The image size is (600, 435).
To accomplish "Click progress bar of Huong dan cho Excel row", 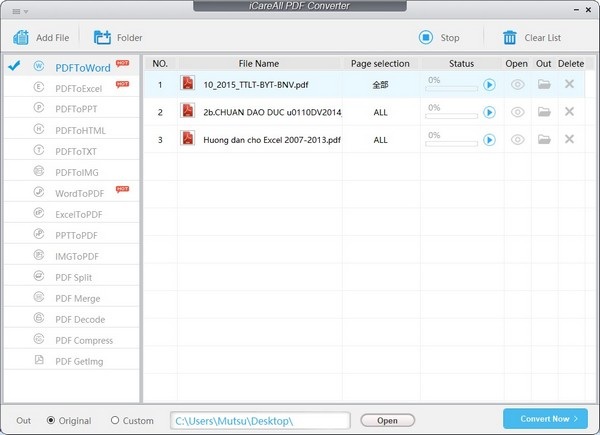I will pos(452,144).
